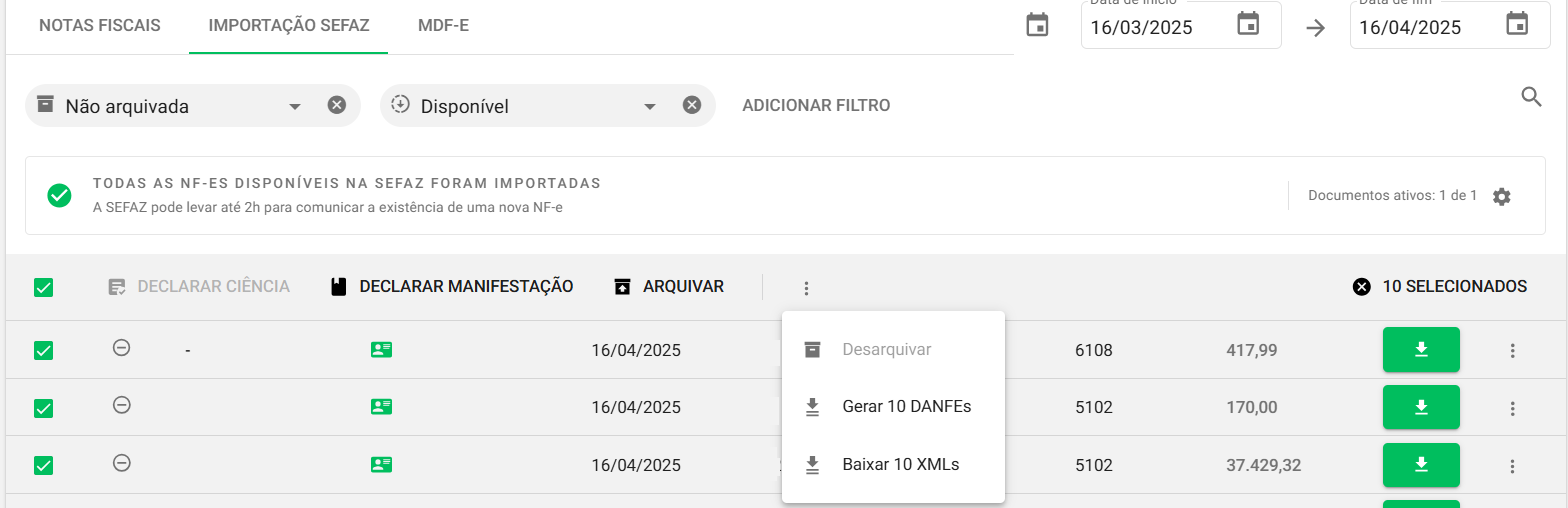Toggle the bulk actions three-dot menu

806,288
